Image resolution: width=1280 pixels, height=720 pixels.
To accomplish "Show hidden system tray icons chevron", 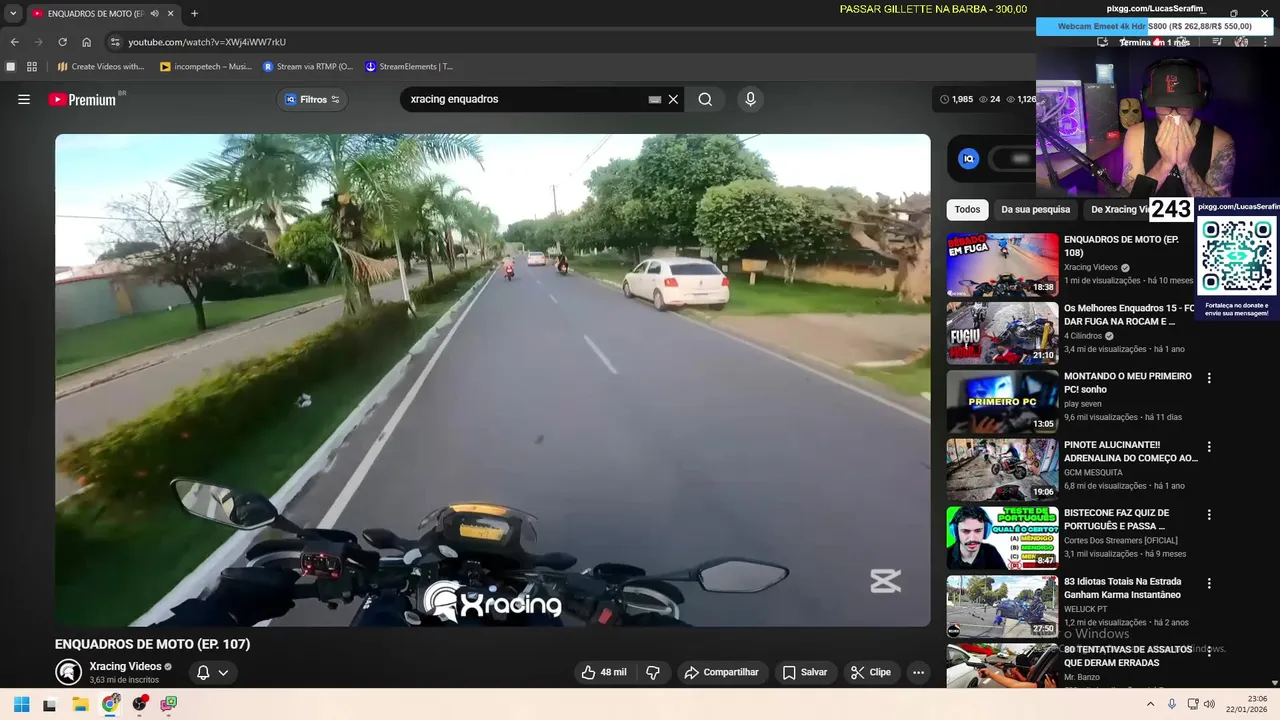I will (1150, 704).
